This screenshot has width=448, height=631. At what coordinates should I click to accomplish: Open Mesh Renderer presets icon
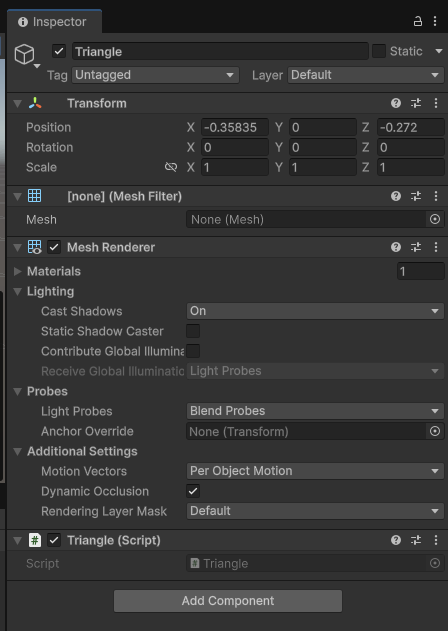coord(416,247)
